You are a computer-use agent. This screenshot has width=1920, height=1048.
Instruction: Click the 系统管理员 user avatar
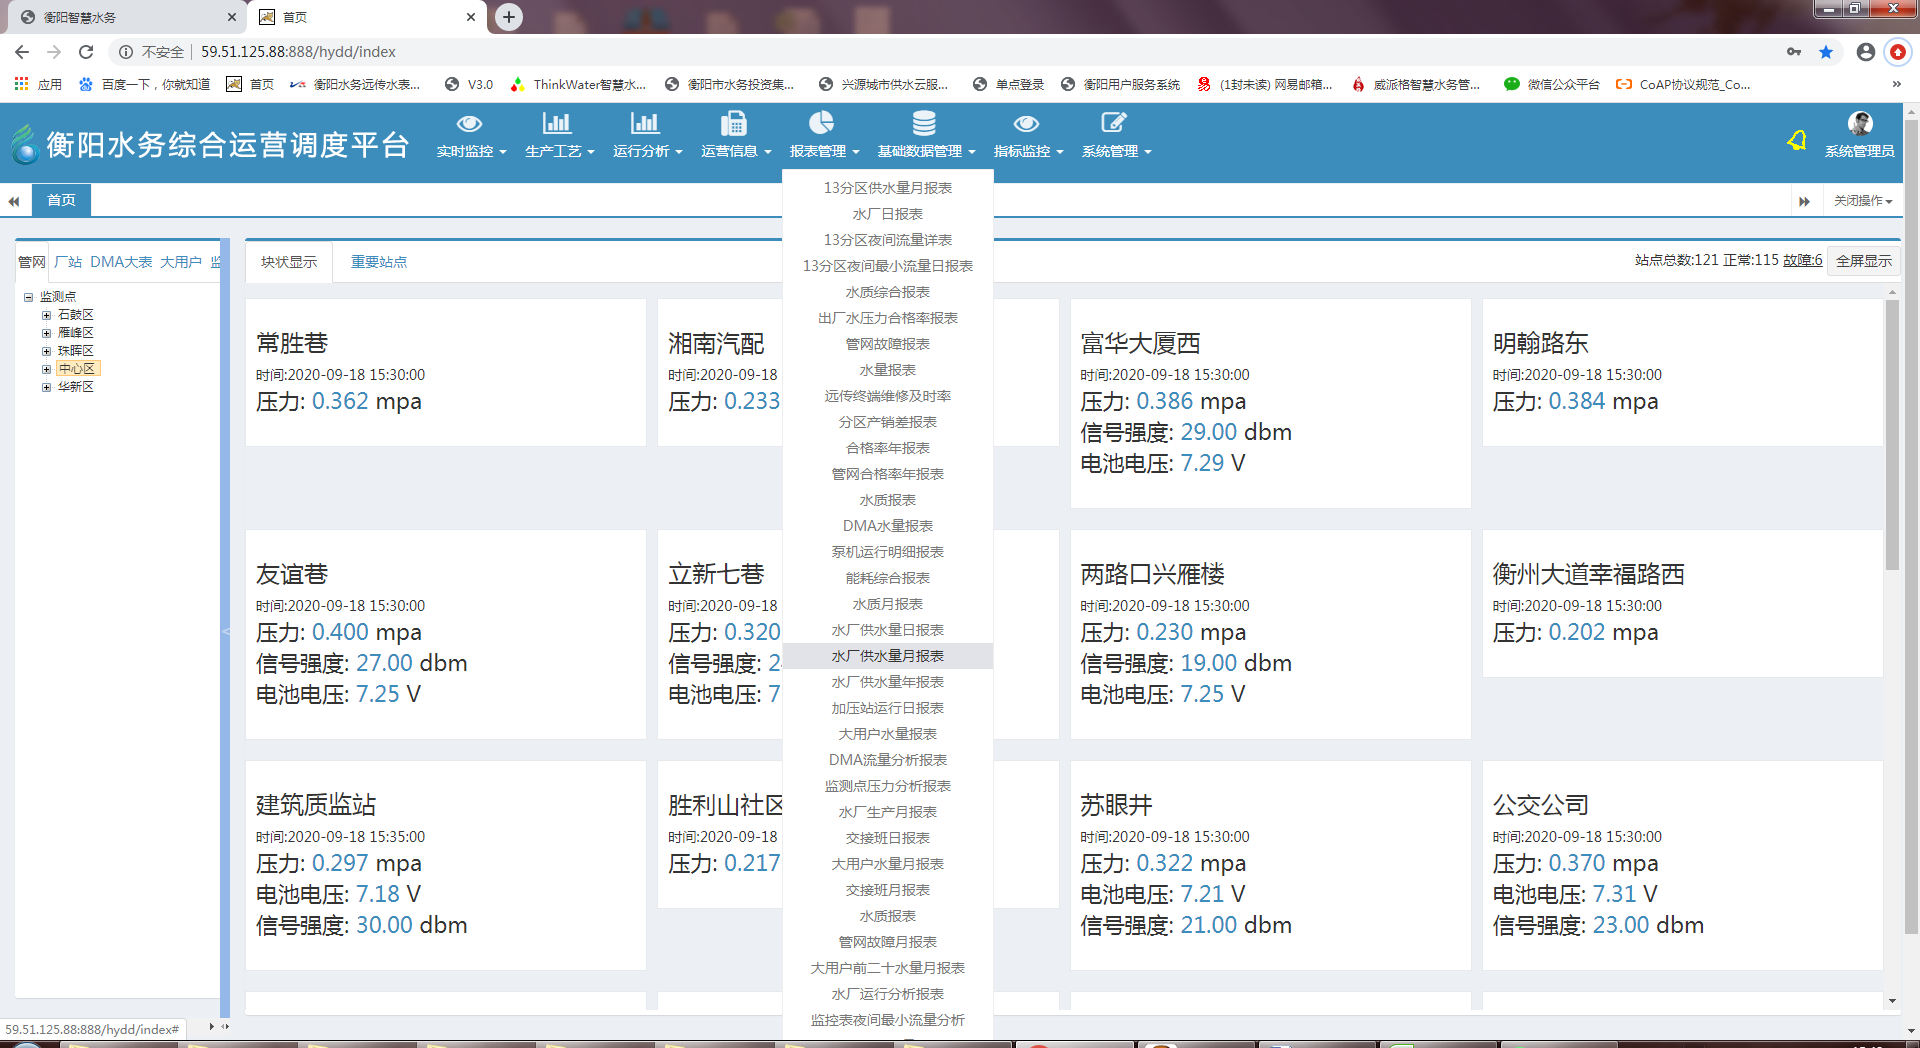[x=1860, y=124]
